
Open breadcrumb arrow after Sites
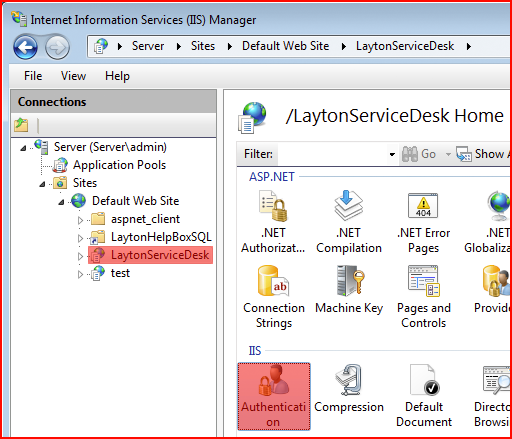click(229, 46)
